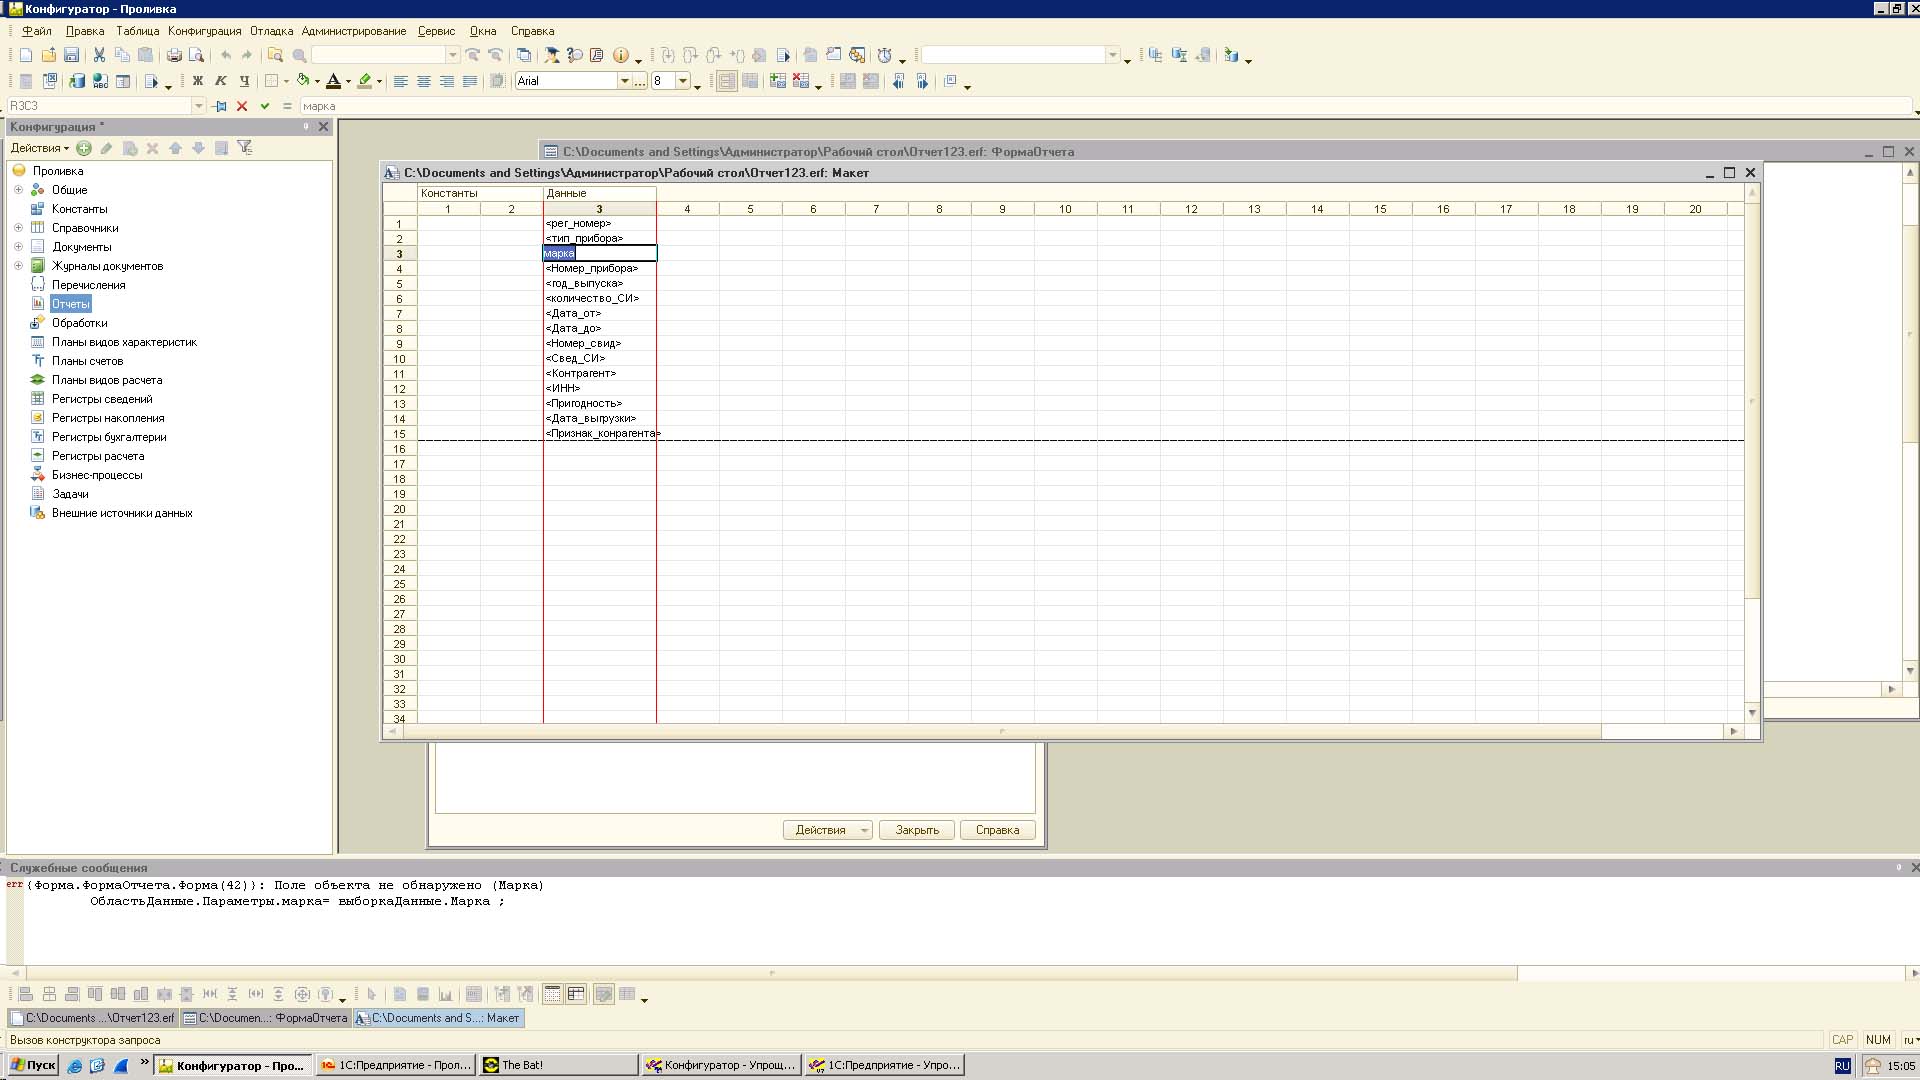Expand the Документы tree node
Screen dimensions: 1920x1080
coord(18,247)
